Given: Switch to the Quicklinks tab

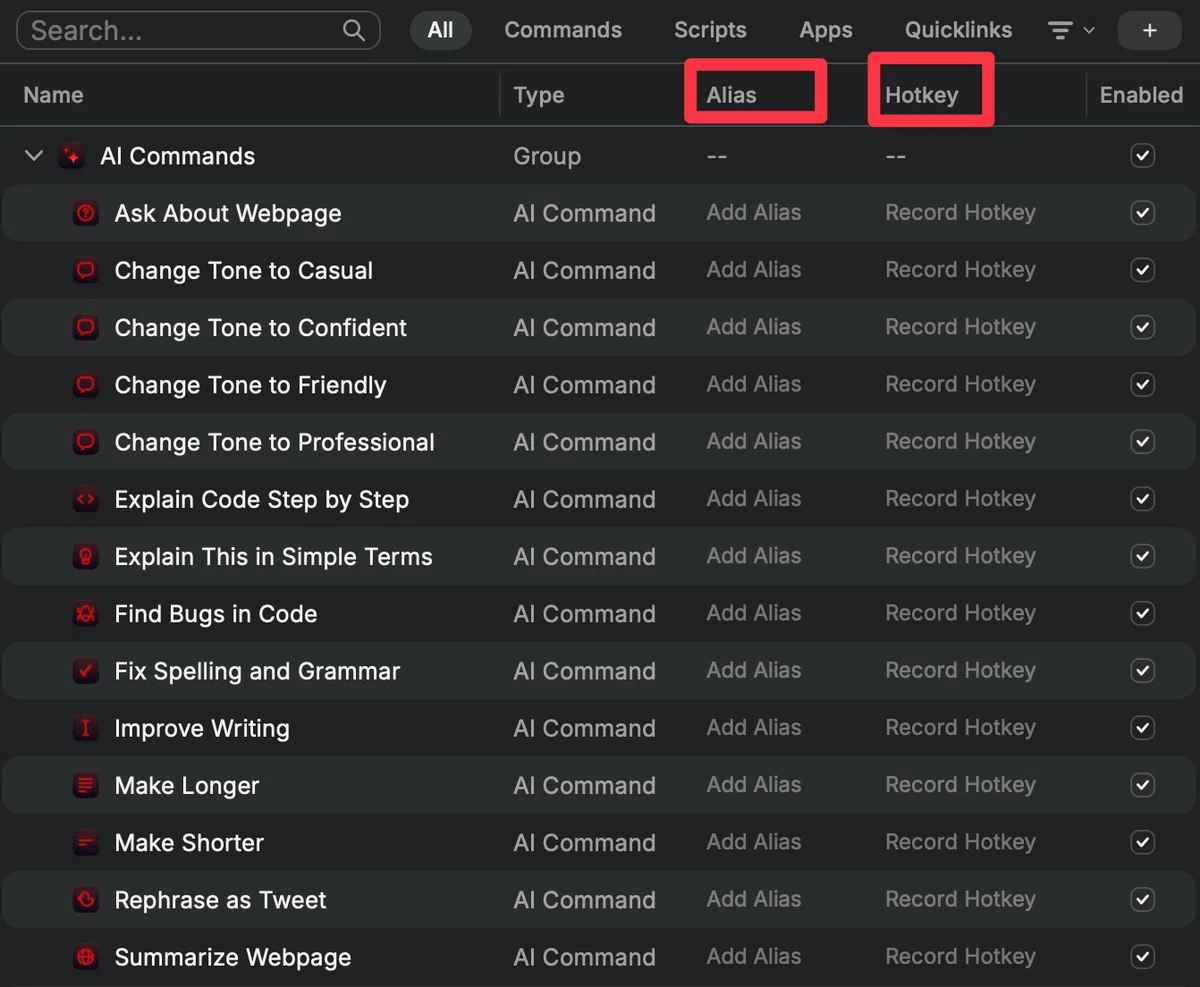Looking at the screenshot, I should tap(958, 30).
